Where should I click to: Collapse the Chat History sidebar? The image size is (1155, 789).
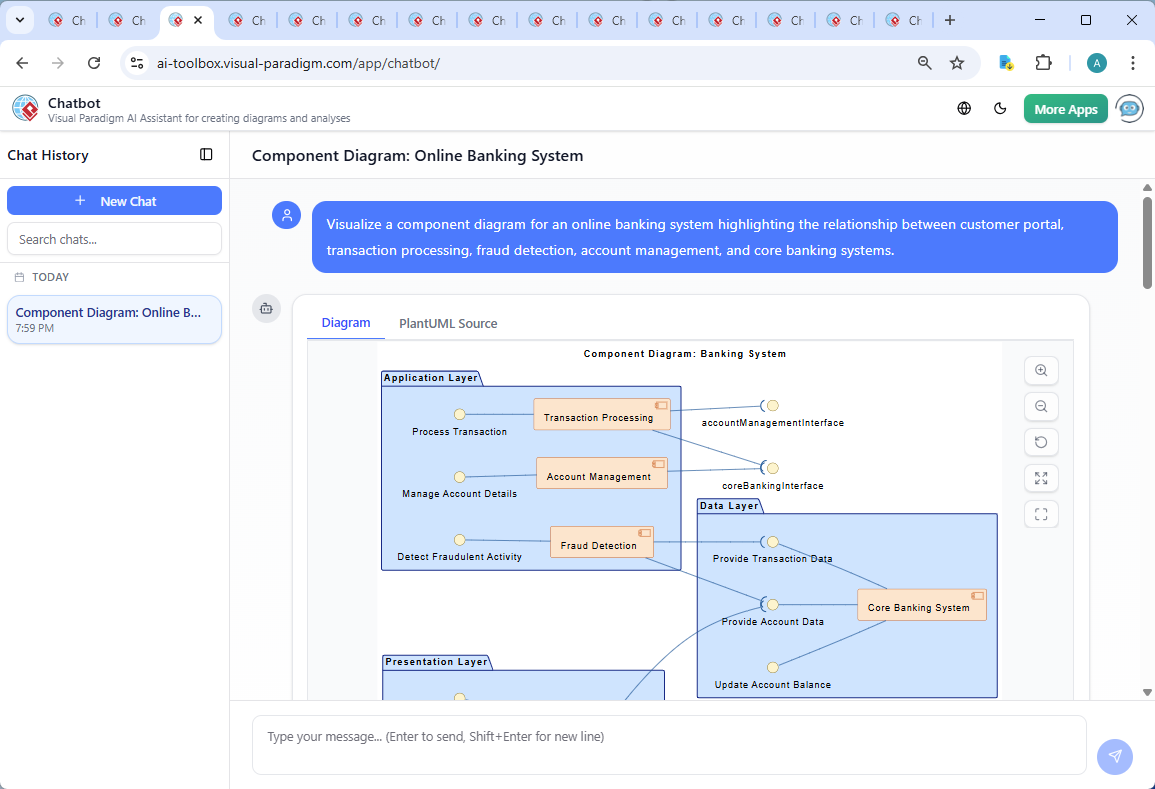point(206,154)
